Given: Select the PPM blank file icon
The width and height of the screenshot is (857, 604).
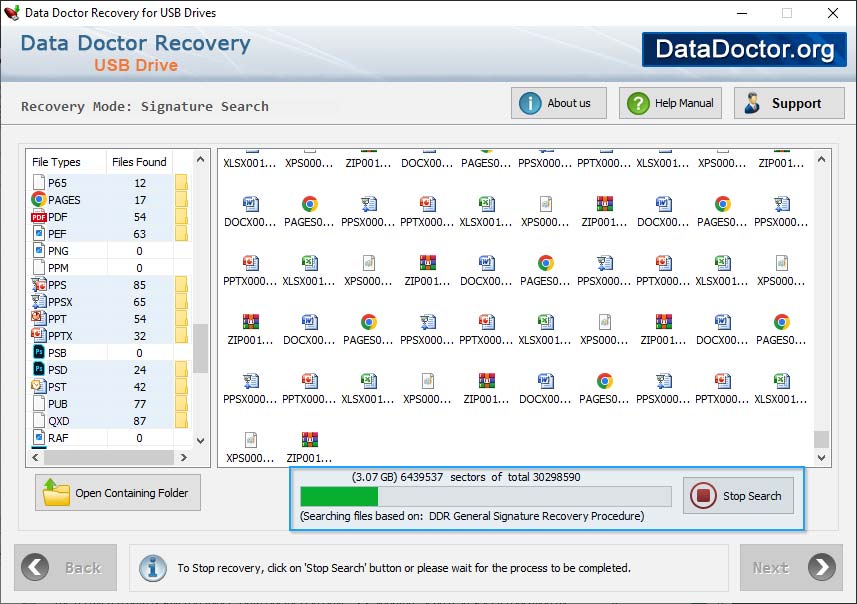Looking at the screenshot, I should [39, 268].
